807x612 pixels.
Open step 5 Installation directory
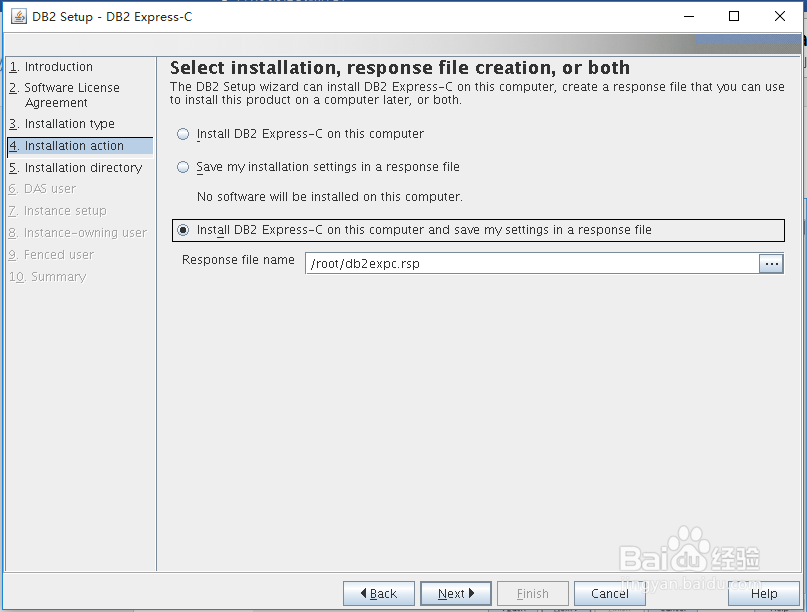coord(76,168)
